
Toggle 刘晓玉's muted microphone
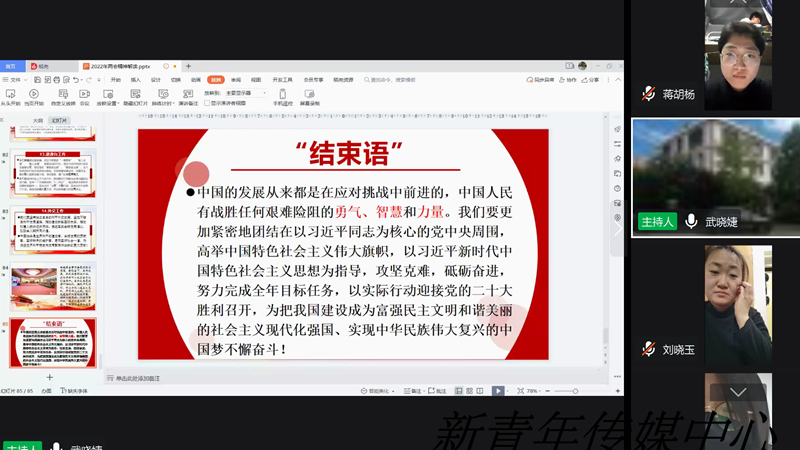tap(649, 349)
